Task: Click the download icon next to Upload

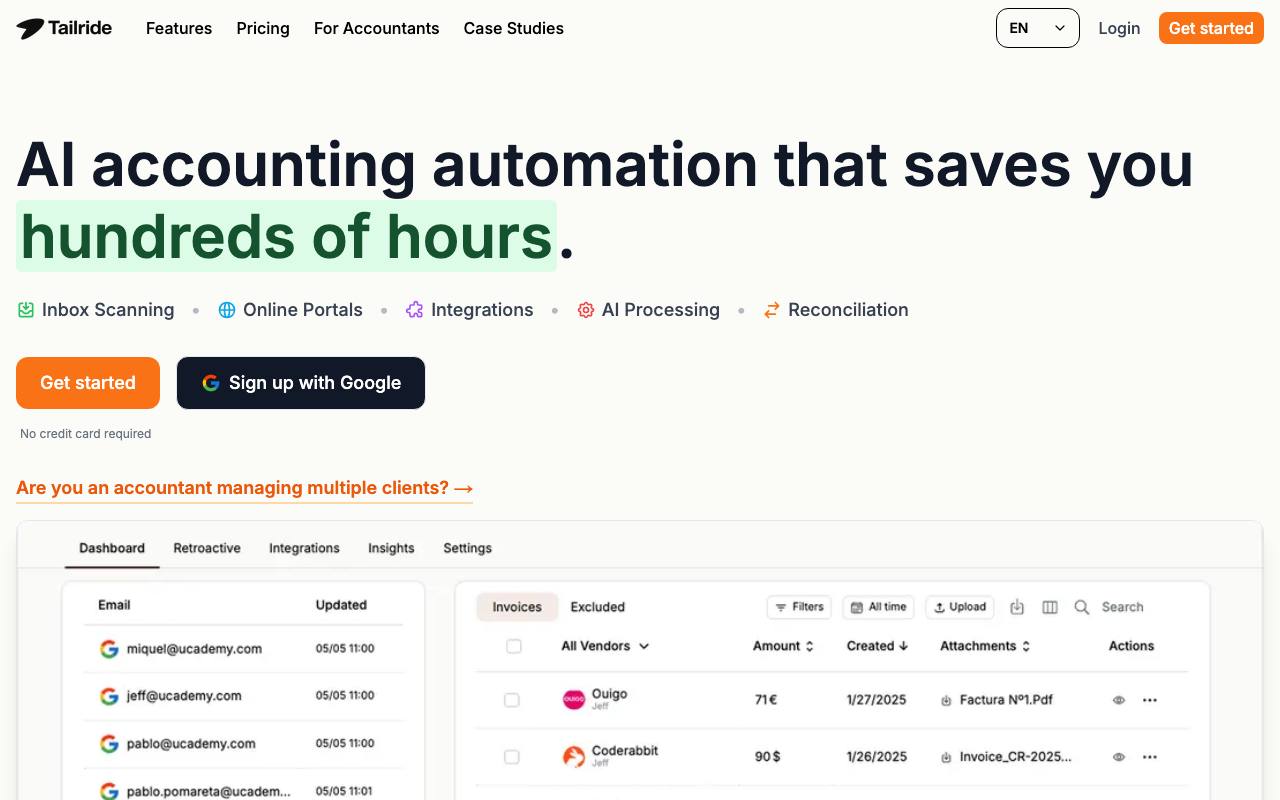Action: click(1017, 607)
